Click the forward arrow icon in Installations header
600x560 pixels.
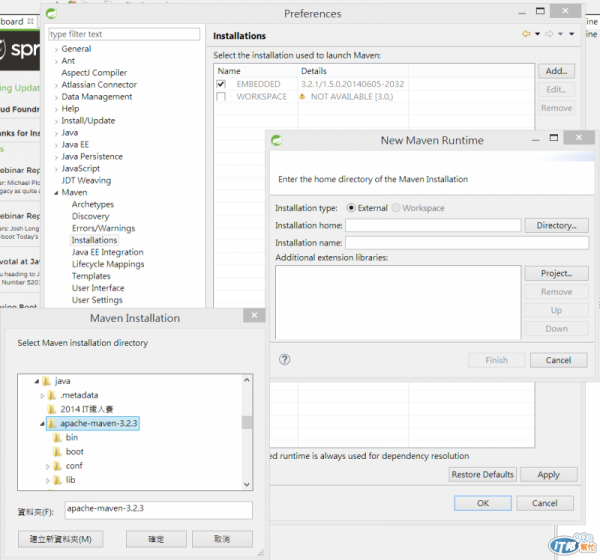[x=549, y=34]
